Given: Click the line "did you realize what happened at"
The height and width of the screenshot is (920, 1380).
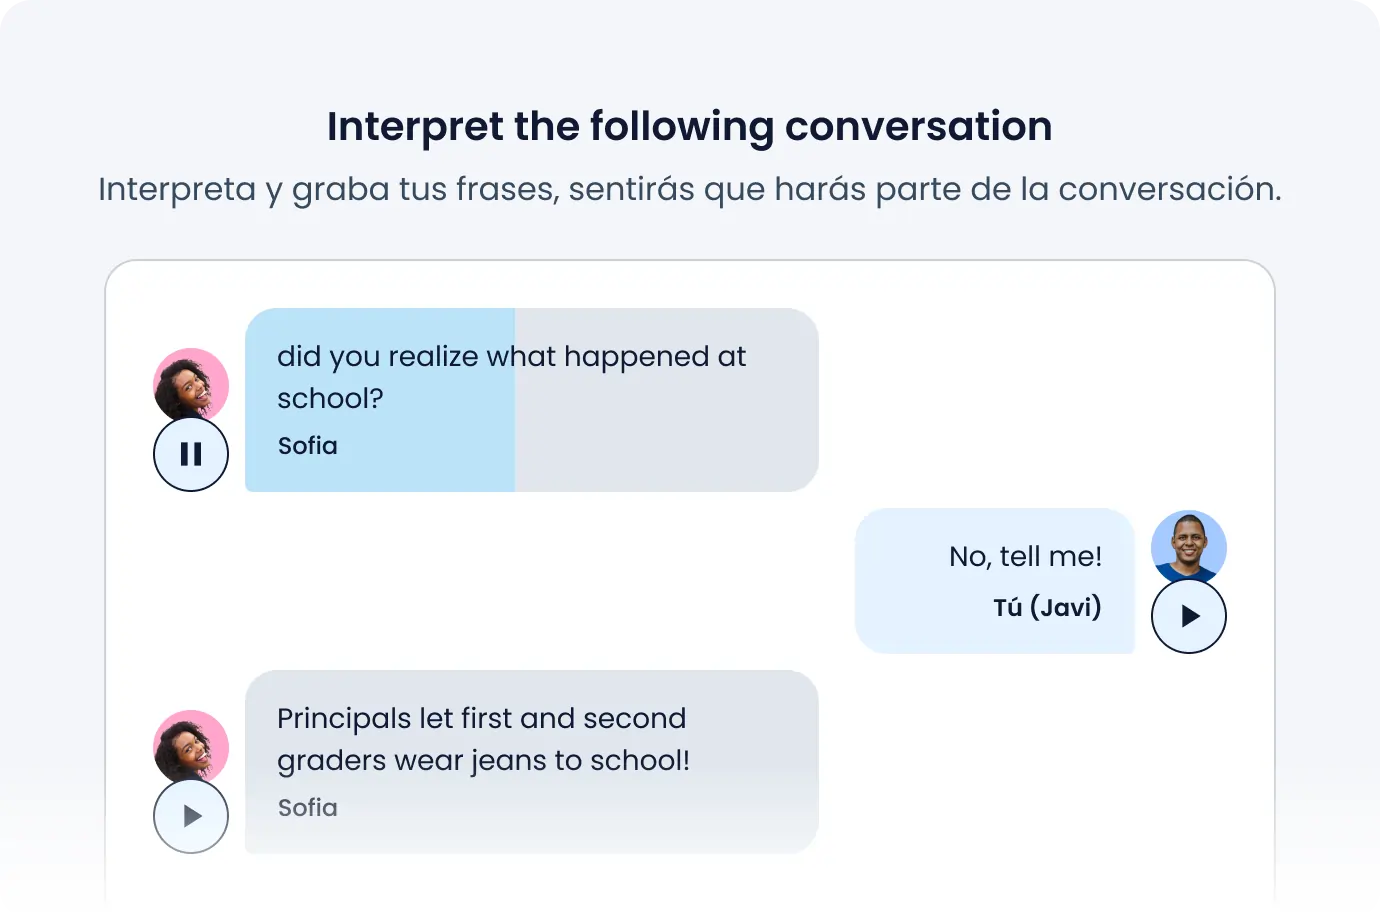Looking at the screenshot, I should [x=511, y=357].
